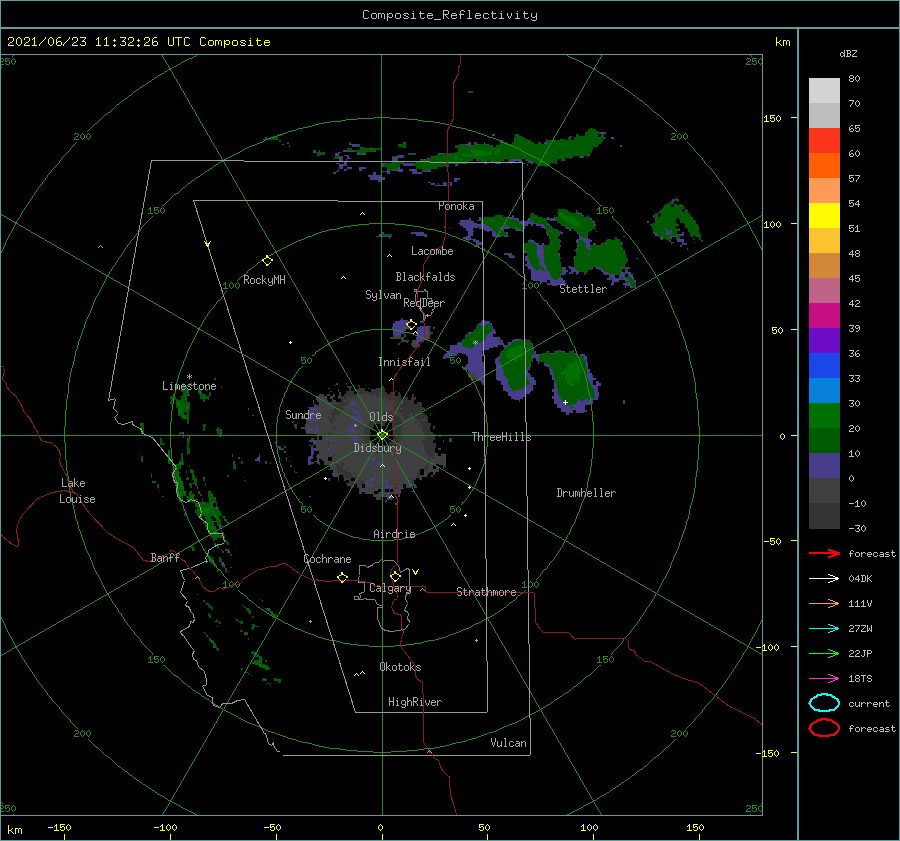Click the Innisfail label
Image resolution: width=900 pixels, height=841 pixels.
pyautogui.click(x=404, y=362)
